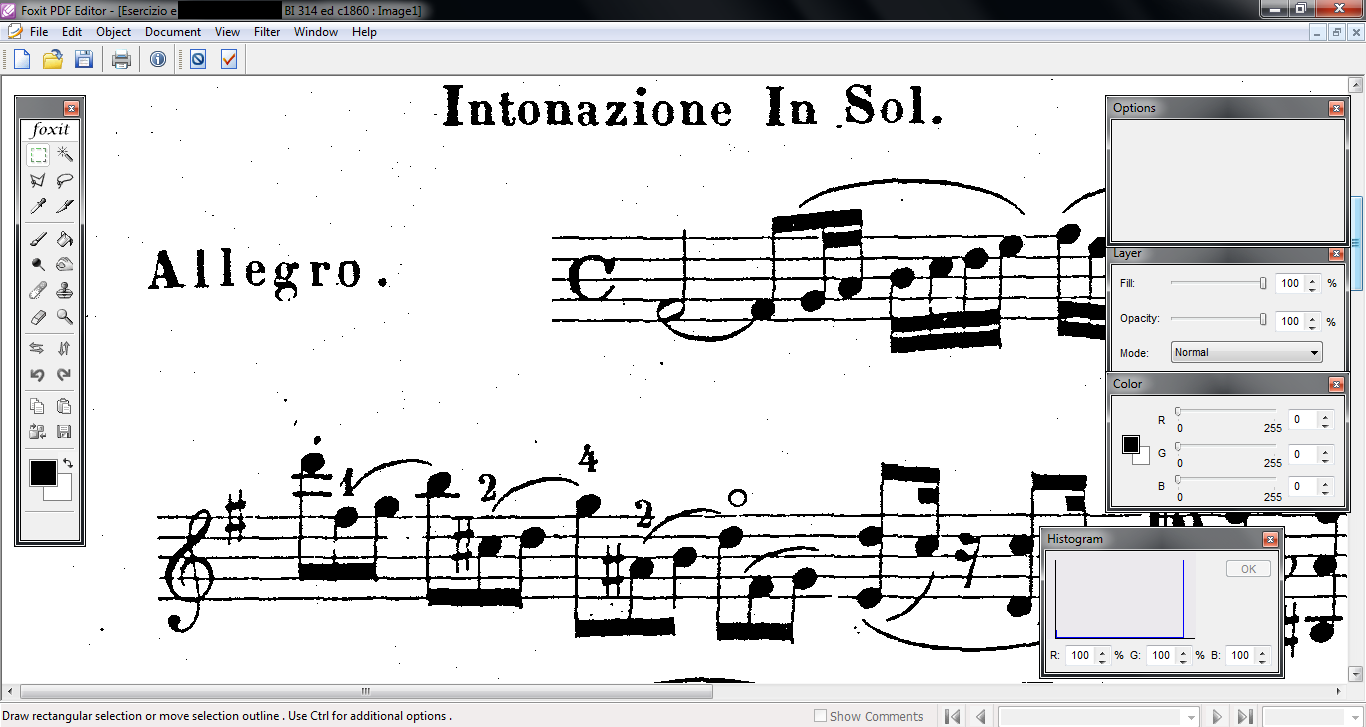Click the Opacity slider handle
This screenshot has height=727, width=1366.
point(1263,319)
